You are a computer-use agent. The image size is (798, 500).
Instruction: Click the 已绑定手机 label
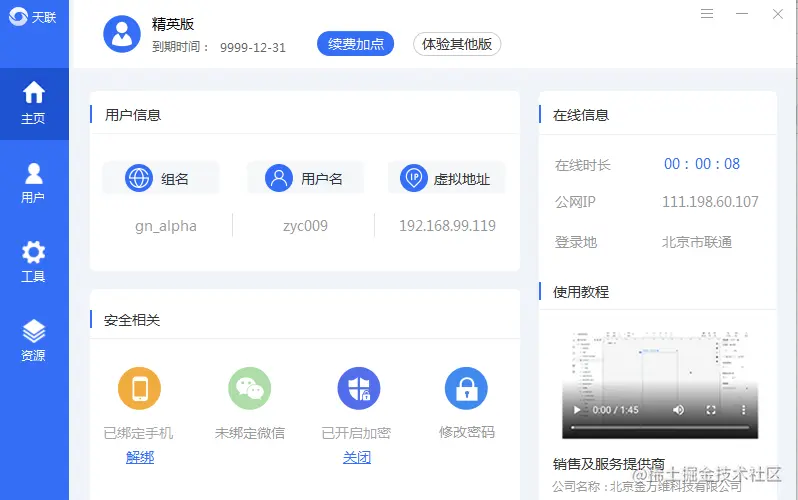(x=138, y=433)
